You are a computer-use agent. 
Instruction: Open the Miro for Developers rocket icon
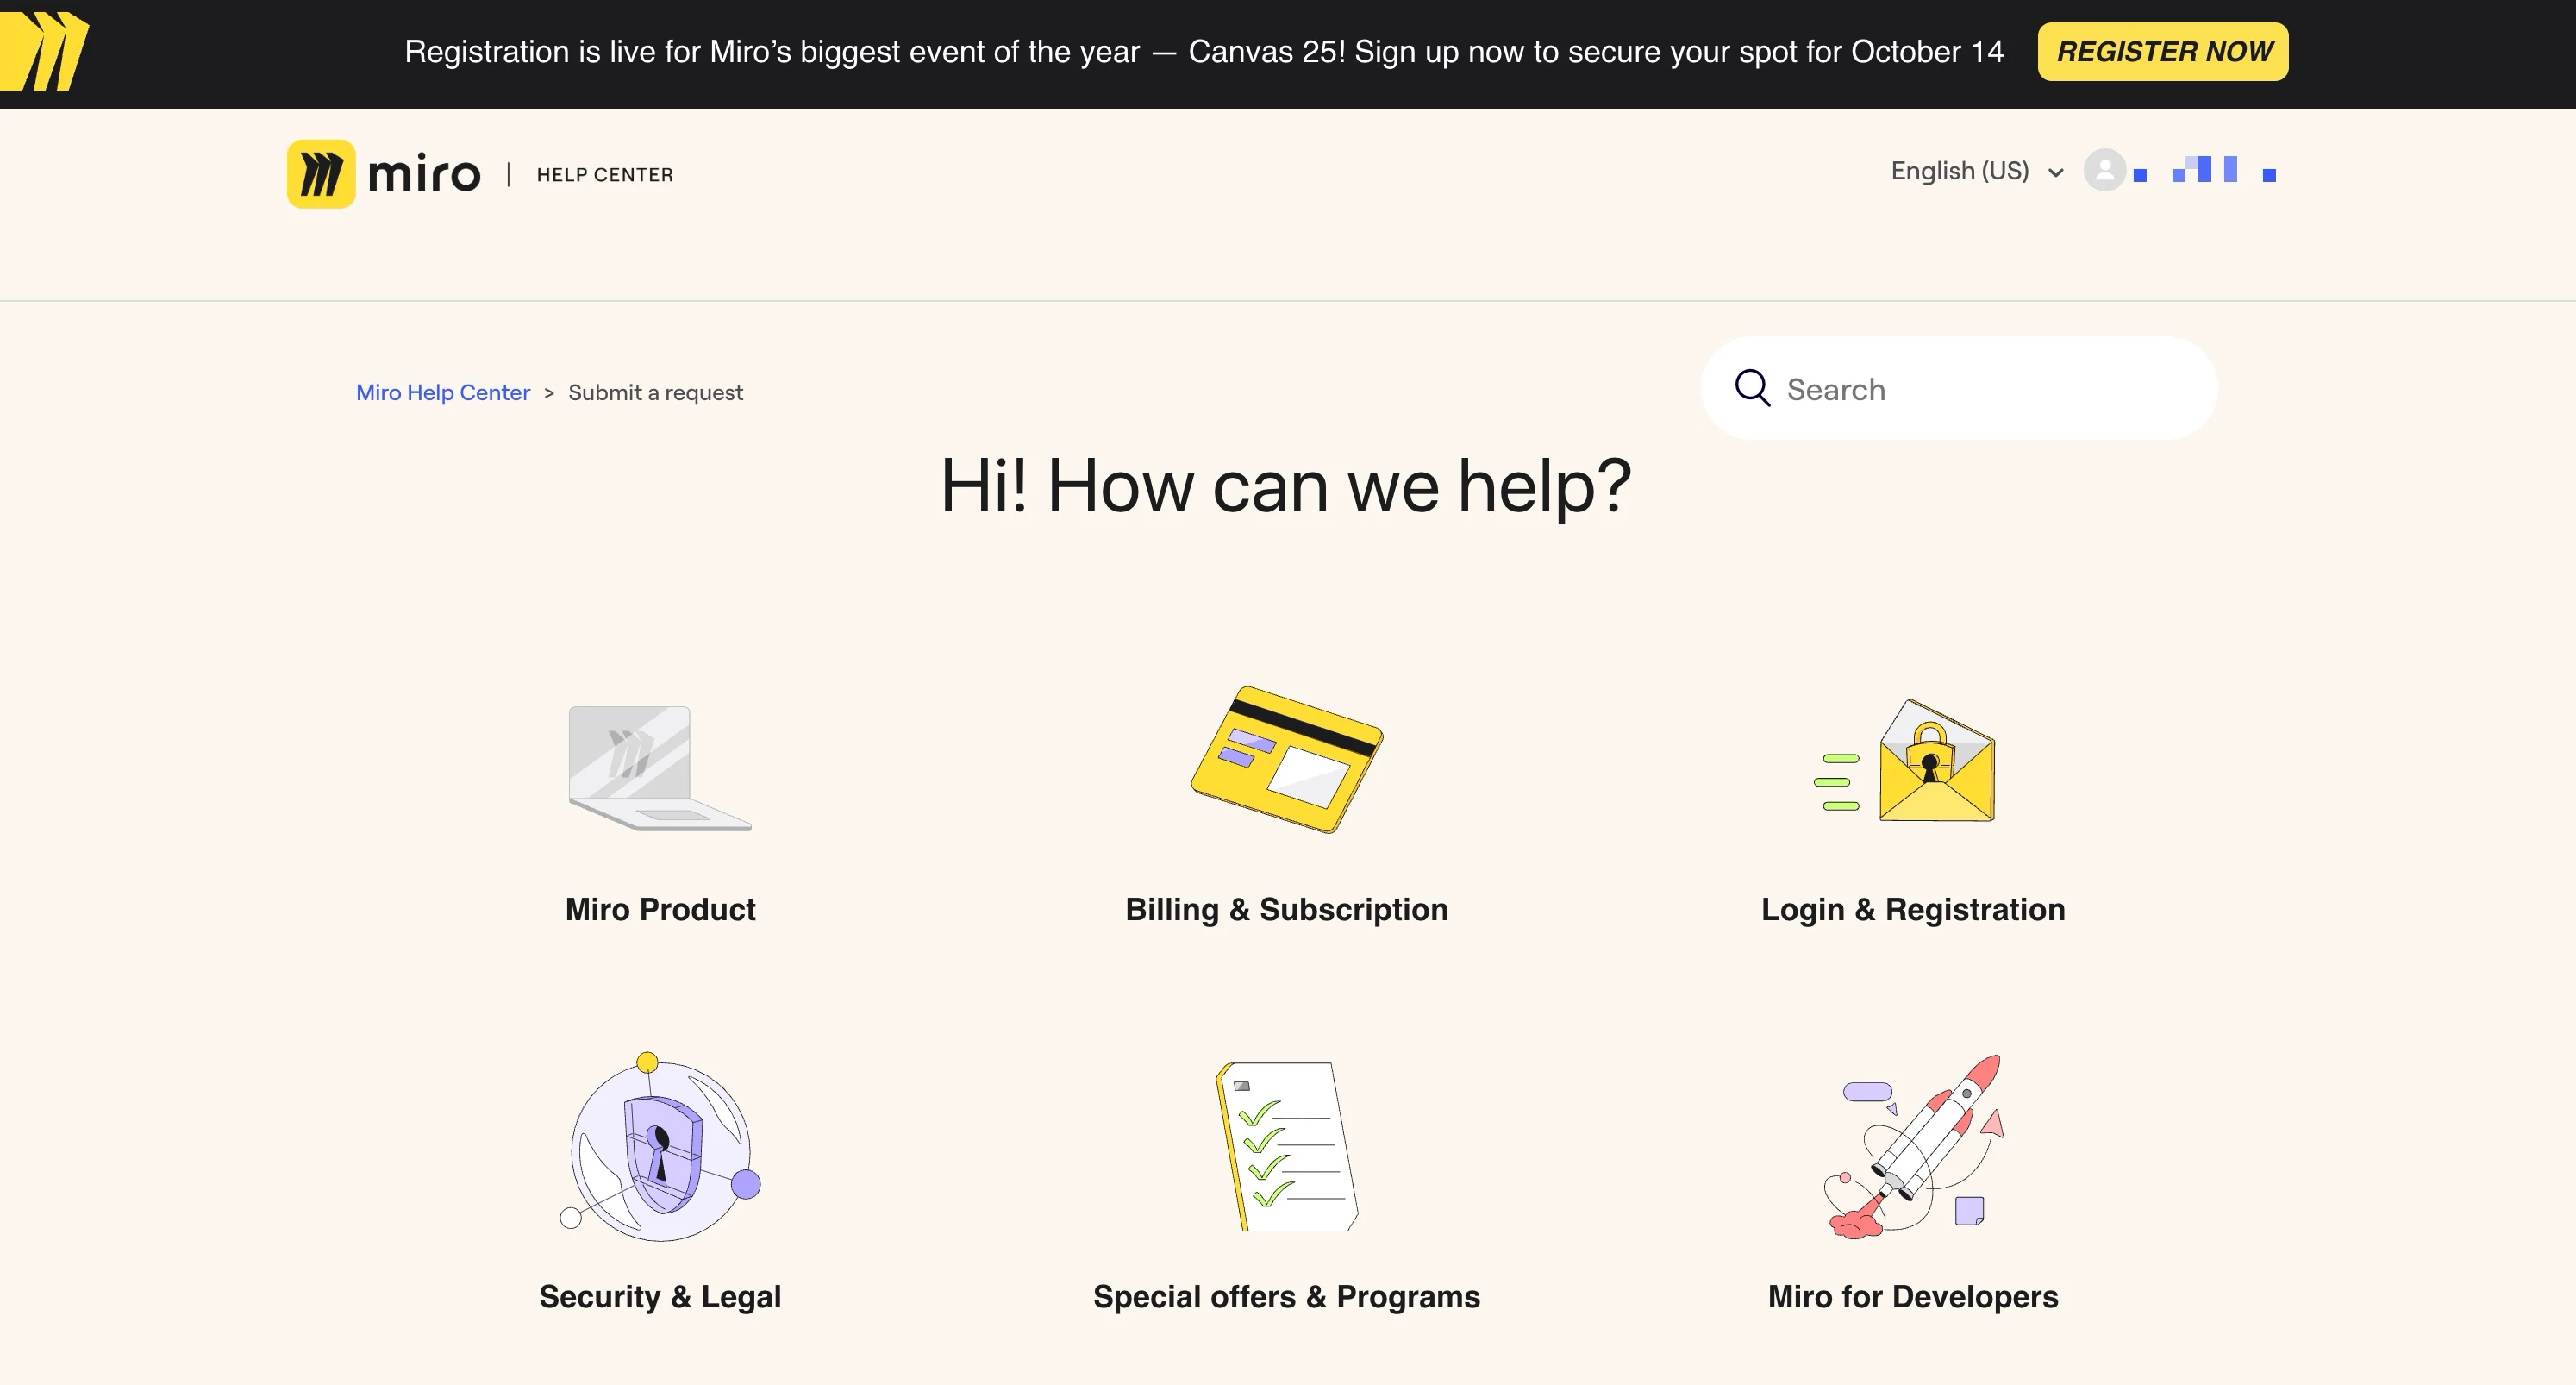click(x=1913, y=1146)
